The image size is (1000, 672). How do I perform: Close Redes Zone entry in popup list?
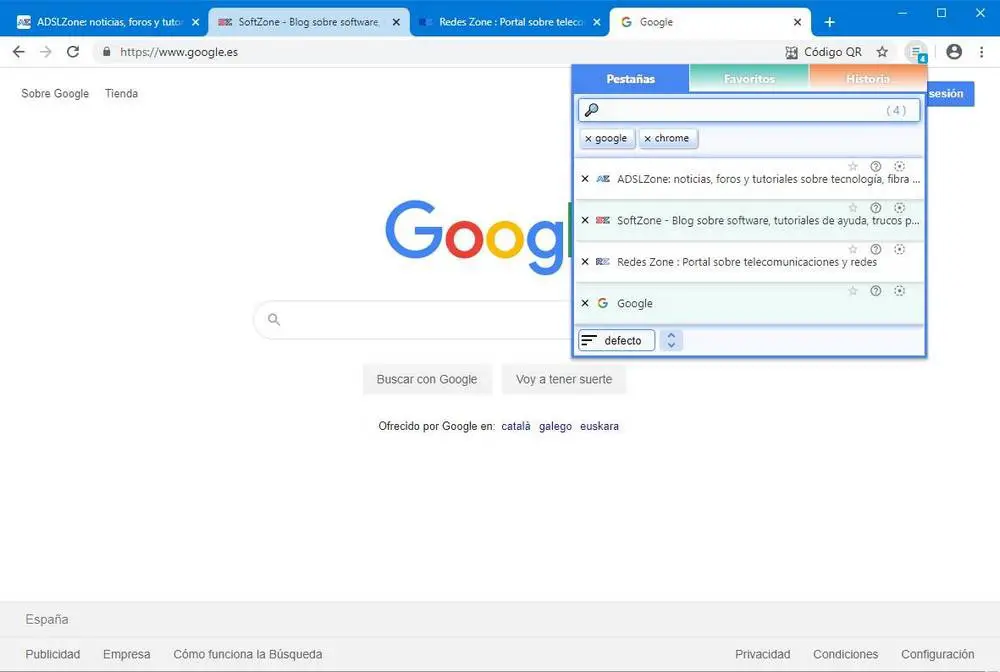coord(585,262)
